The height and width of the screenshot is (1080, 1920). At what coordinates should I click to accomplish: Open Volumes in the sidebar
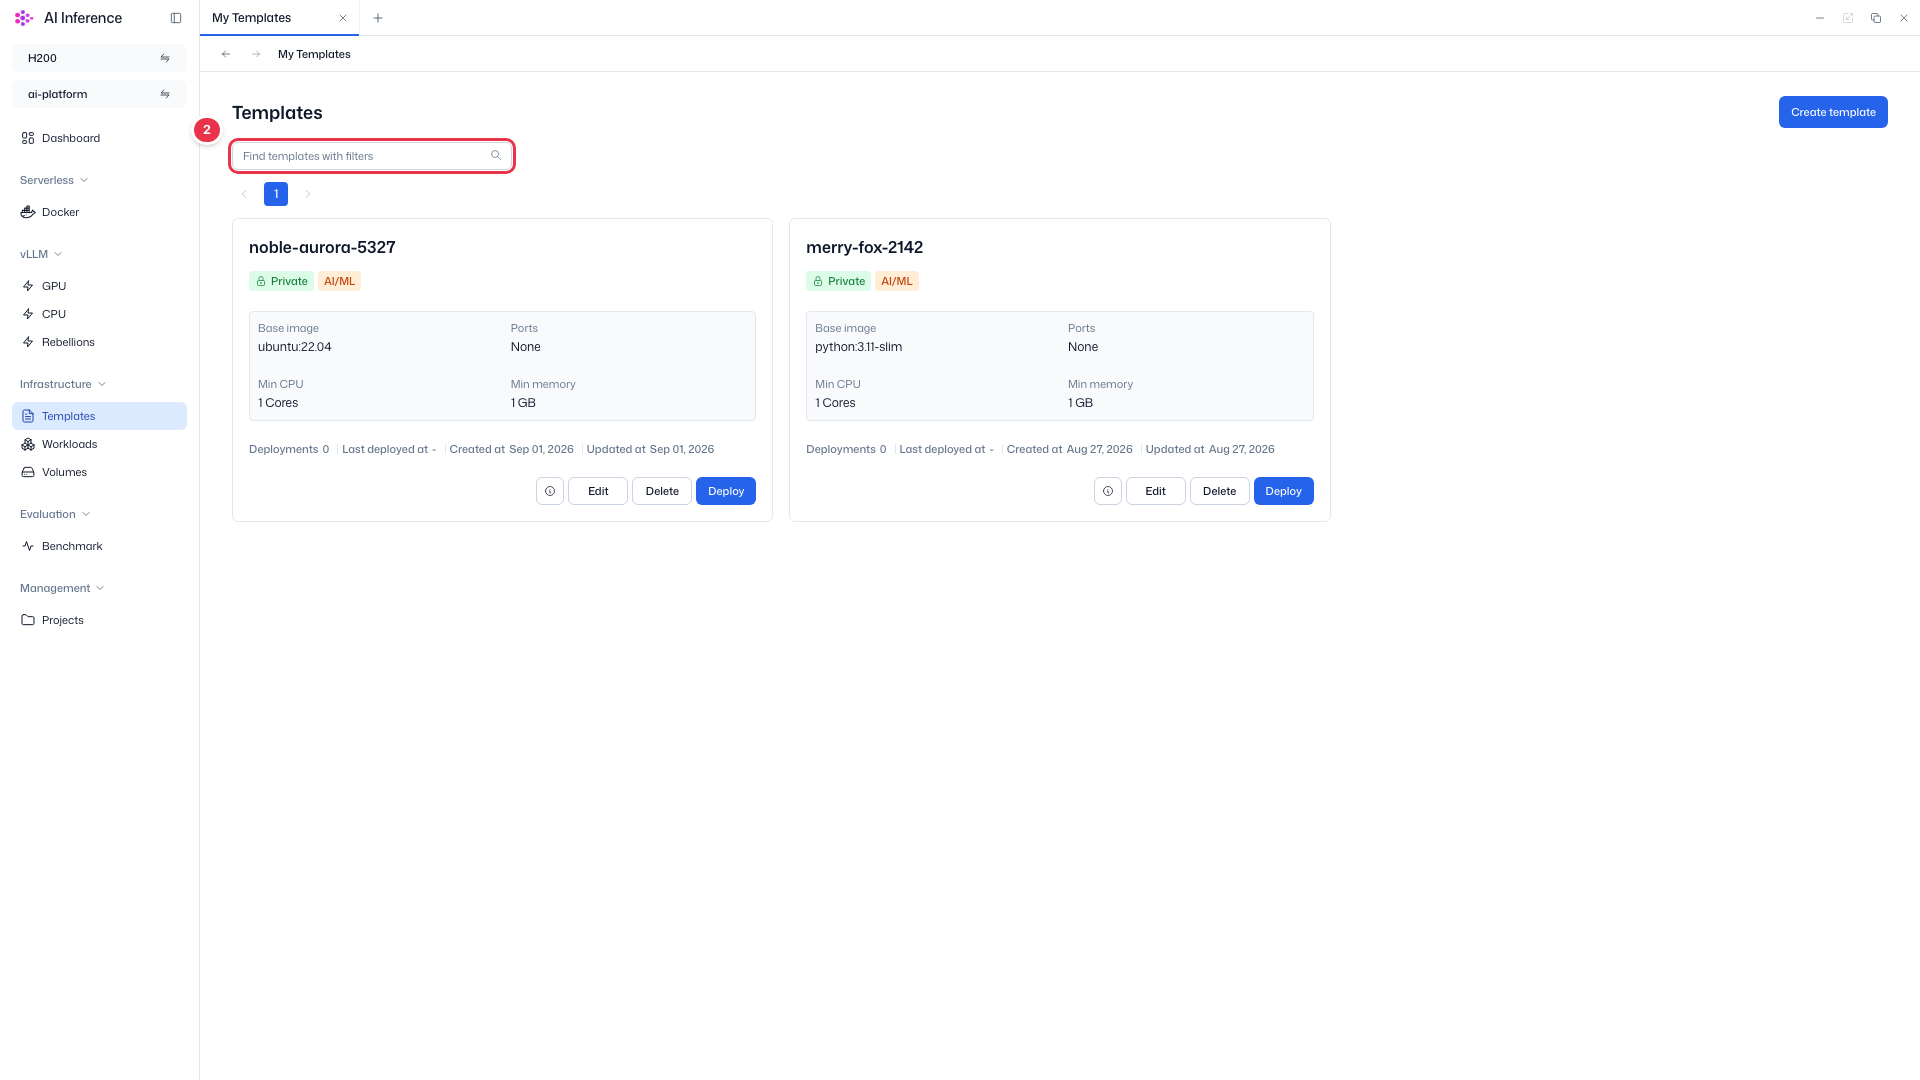coord(99,472)
